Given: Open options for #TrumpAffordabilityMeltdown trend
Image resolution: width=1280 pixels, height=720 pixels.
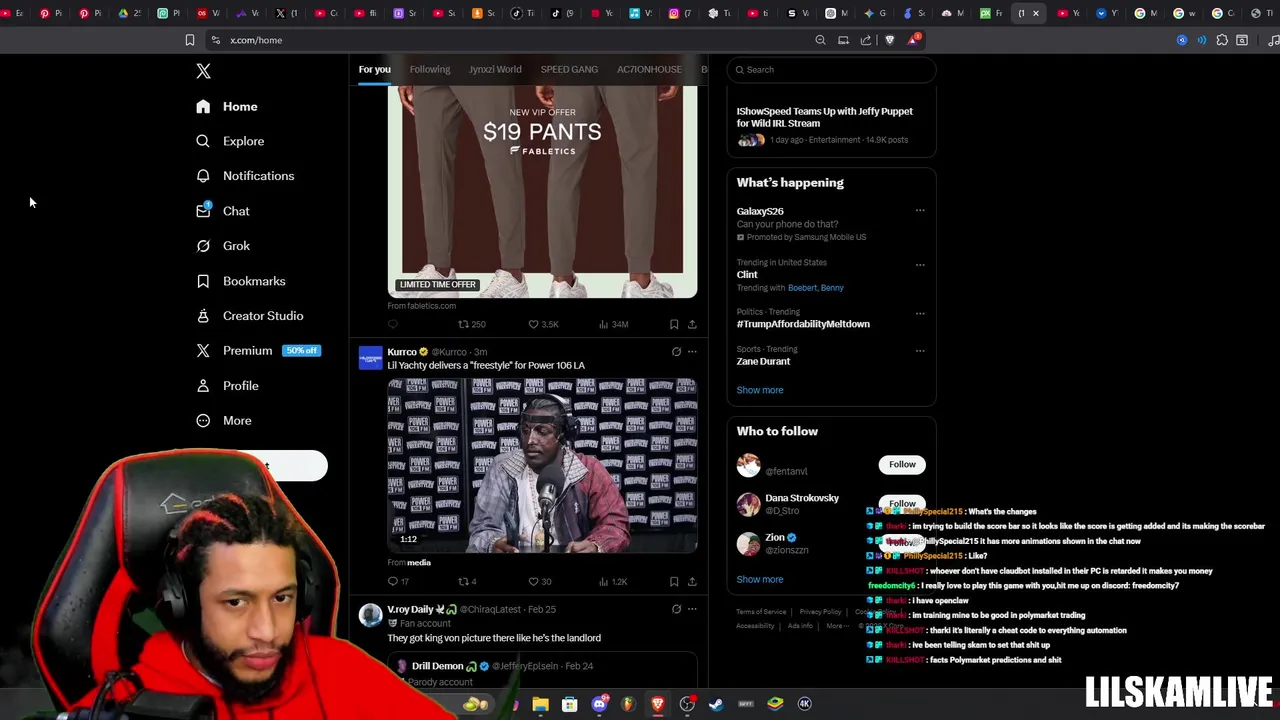Looking at the screenshot, I should coord(920,313).
